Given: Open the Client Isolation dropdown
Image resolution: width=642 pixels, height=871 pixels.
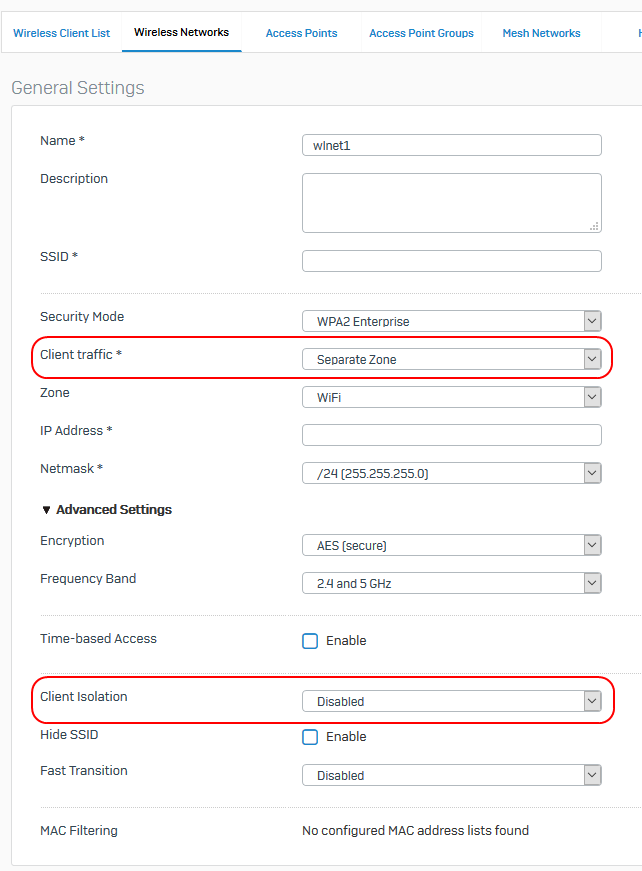Looking at the screenshot, I should pyautogui.click(x=452, y=702).
